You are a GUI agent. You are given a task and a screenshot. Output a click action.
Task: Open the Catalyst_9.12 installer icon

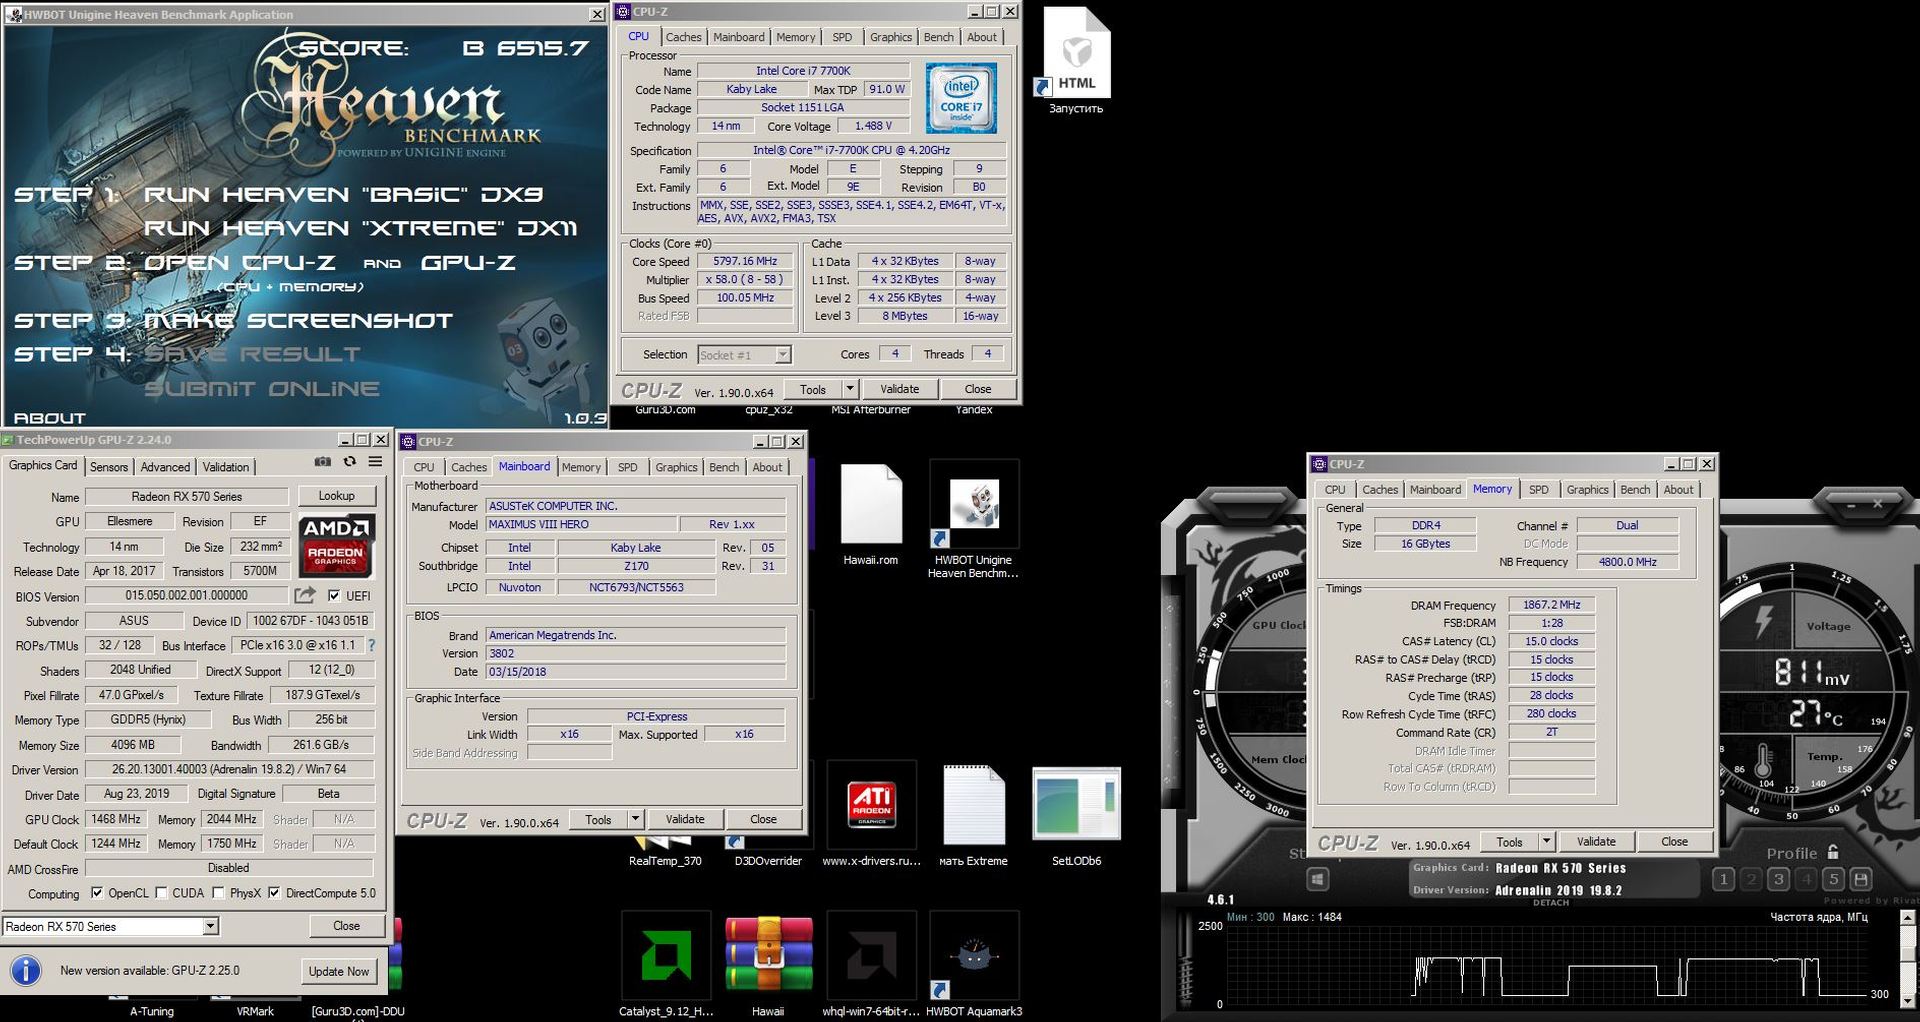(x=666, y=963)
